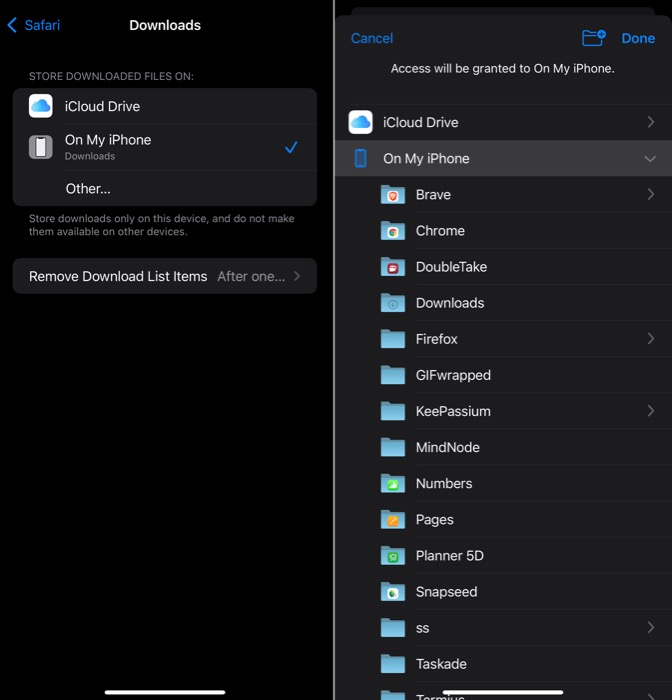The width and height of the screenshot is (672, 700).
Task: Select the Planner 5D folder name
Action: tap(450, 556)
